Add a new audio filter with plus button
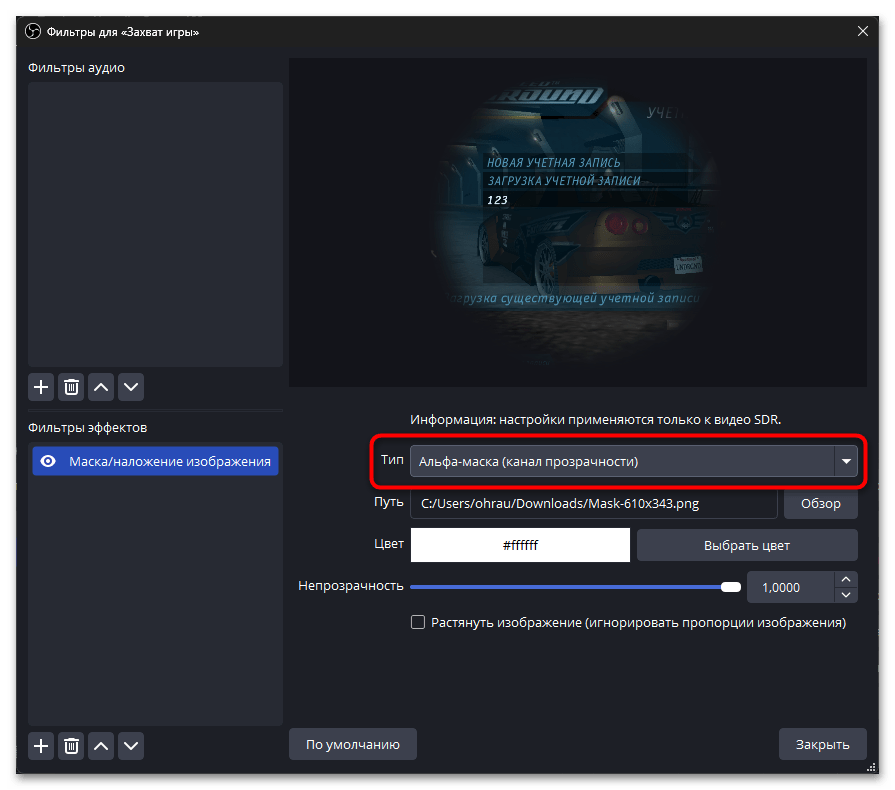The width and height of the screenshot is (895, 790). (x=41, y=388)
